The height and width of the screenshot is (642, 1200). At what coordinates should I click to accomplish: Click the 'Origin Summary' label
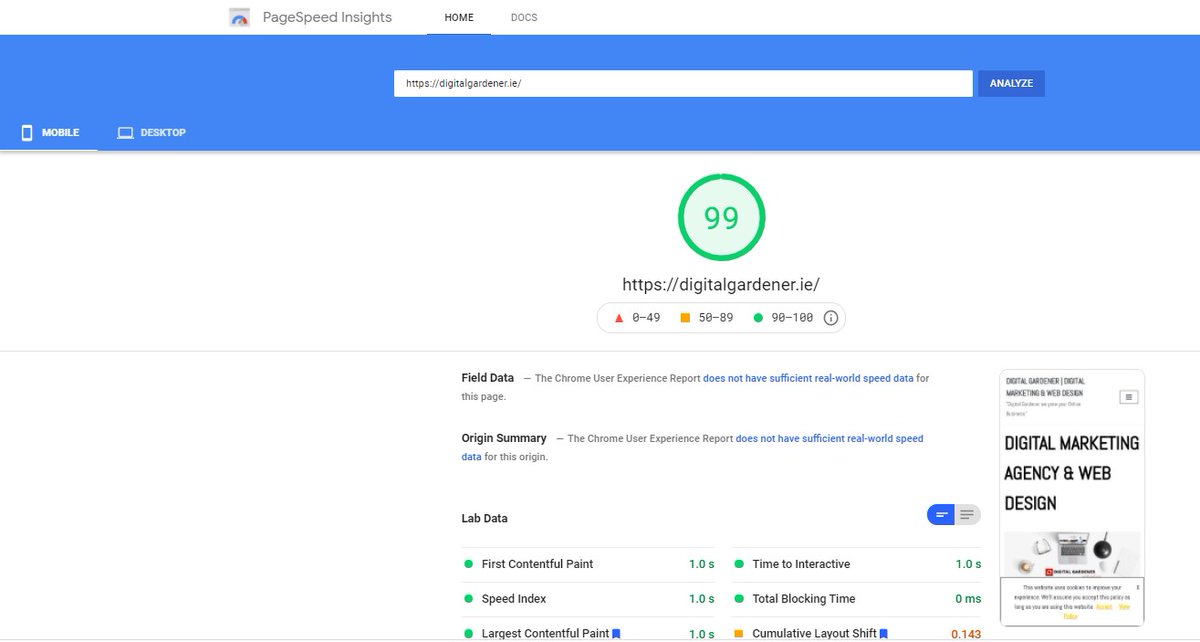coord(504,438)
